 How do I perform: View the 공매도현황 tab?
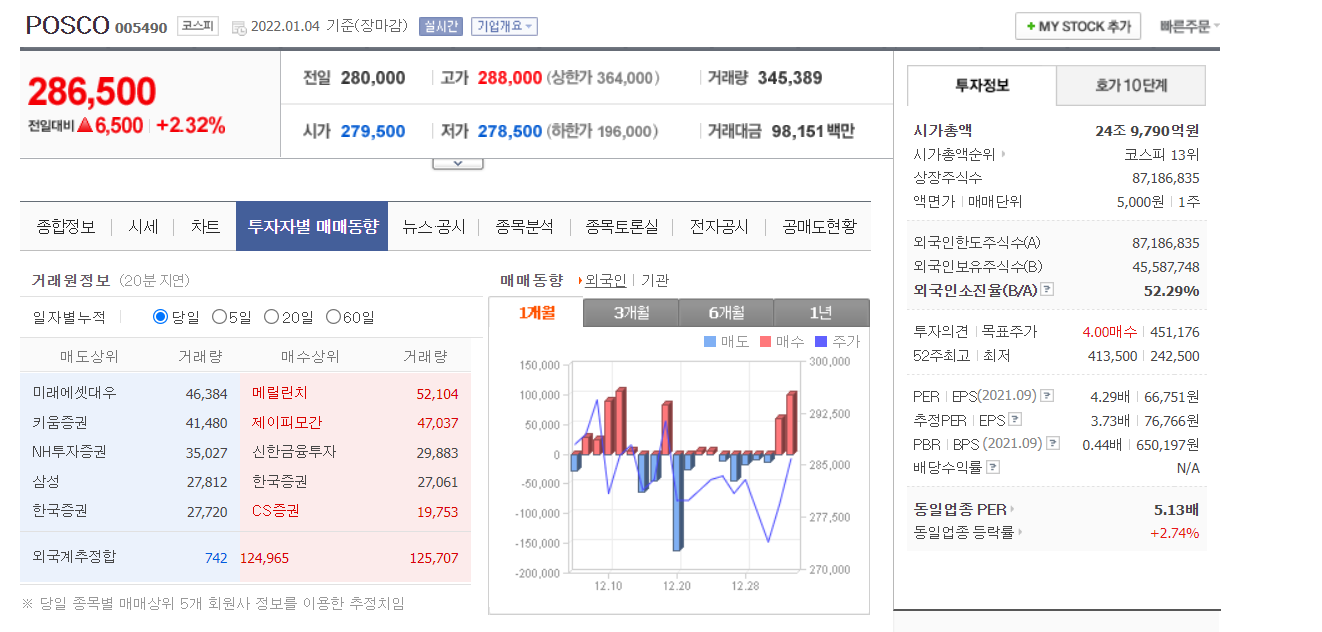[819, 227]
